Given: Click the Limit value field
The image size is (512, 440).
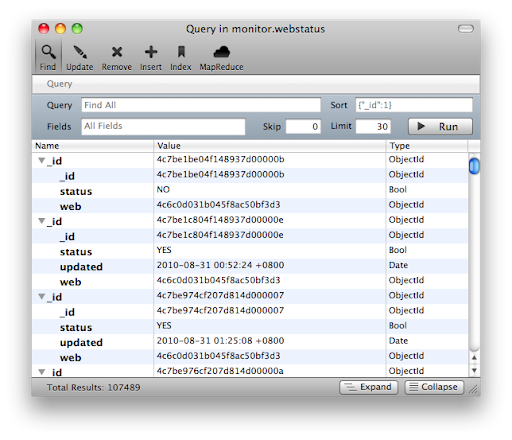Looking at the screenshot, I should coord(373,126).
